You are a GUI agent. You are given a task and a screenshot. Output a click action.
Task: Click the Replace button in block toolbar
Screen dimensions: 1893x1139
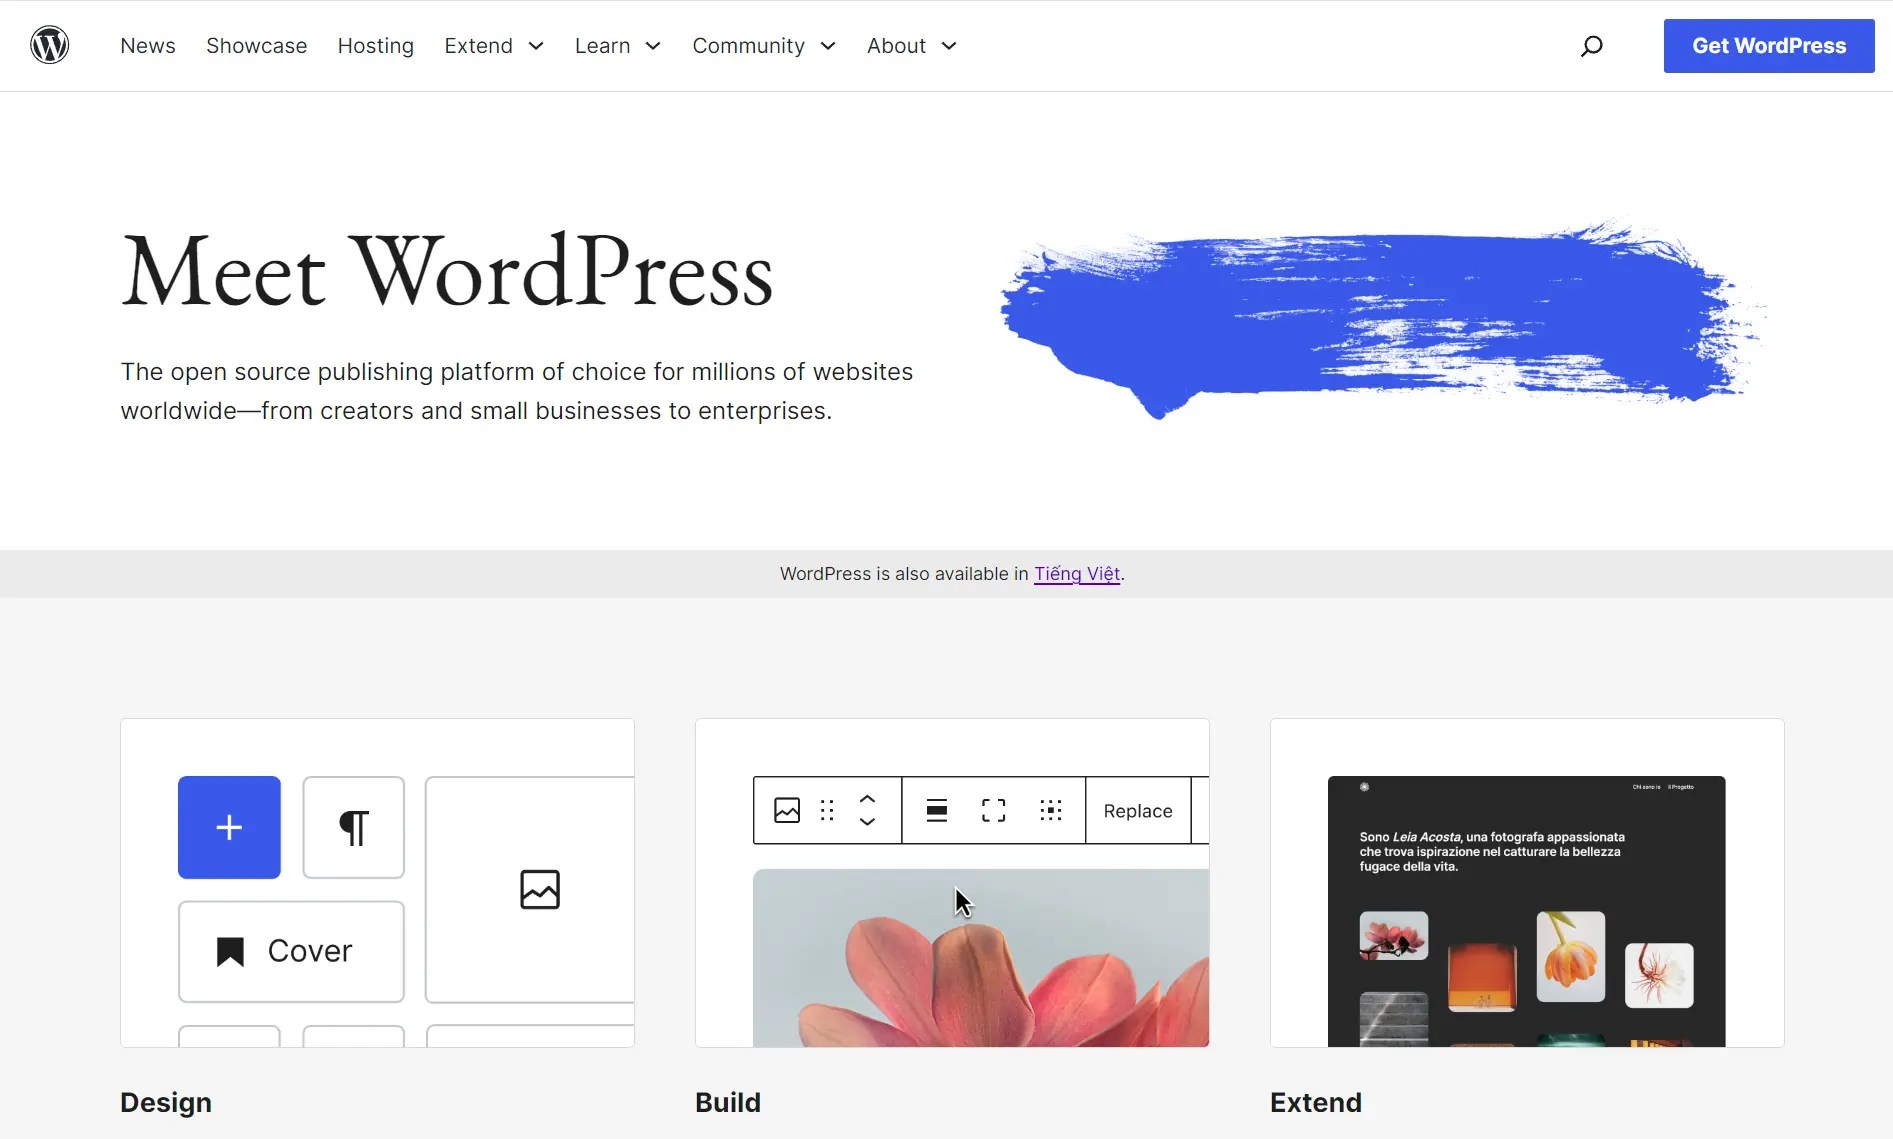(1138, 810)
